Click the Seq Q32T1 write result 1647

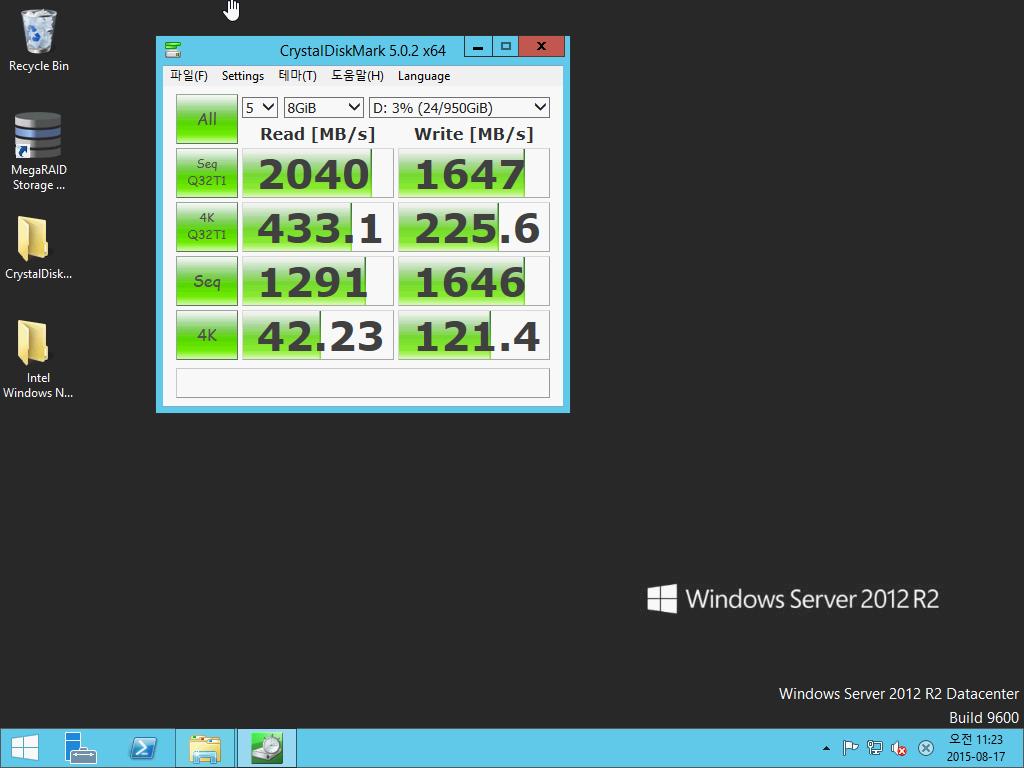click(x=473, y=173)
